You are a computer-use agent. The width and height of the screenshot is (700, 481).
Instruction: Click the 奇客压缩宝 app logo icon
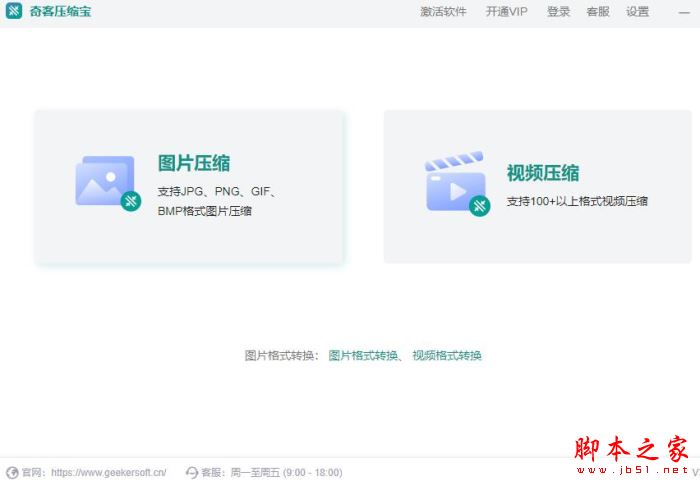14,12
